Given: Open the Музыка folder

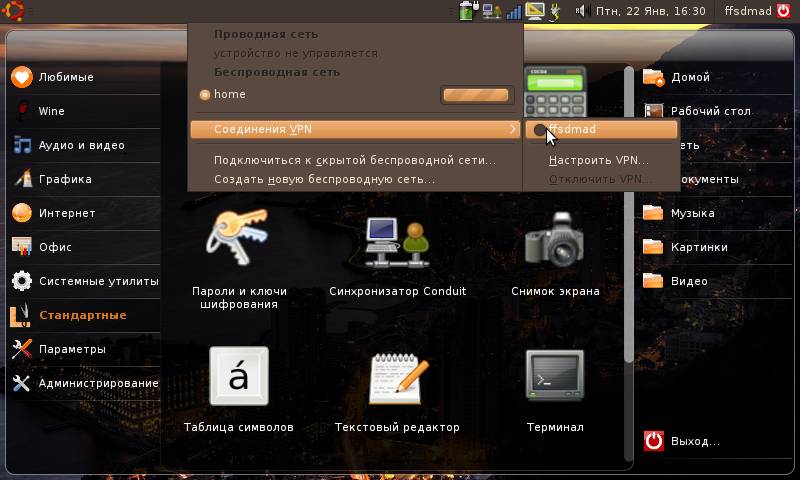Looking at the screenshot, I should [717, 213].
